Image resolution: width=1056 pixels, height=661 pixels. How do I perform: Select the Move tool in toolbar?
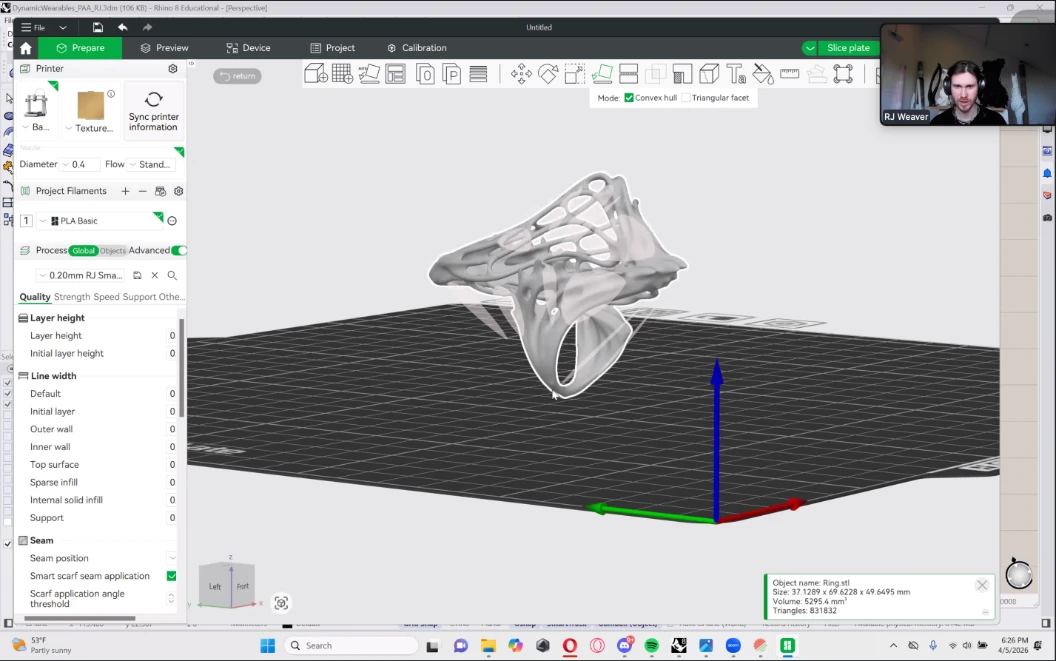click(x=521, y=74)
